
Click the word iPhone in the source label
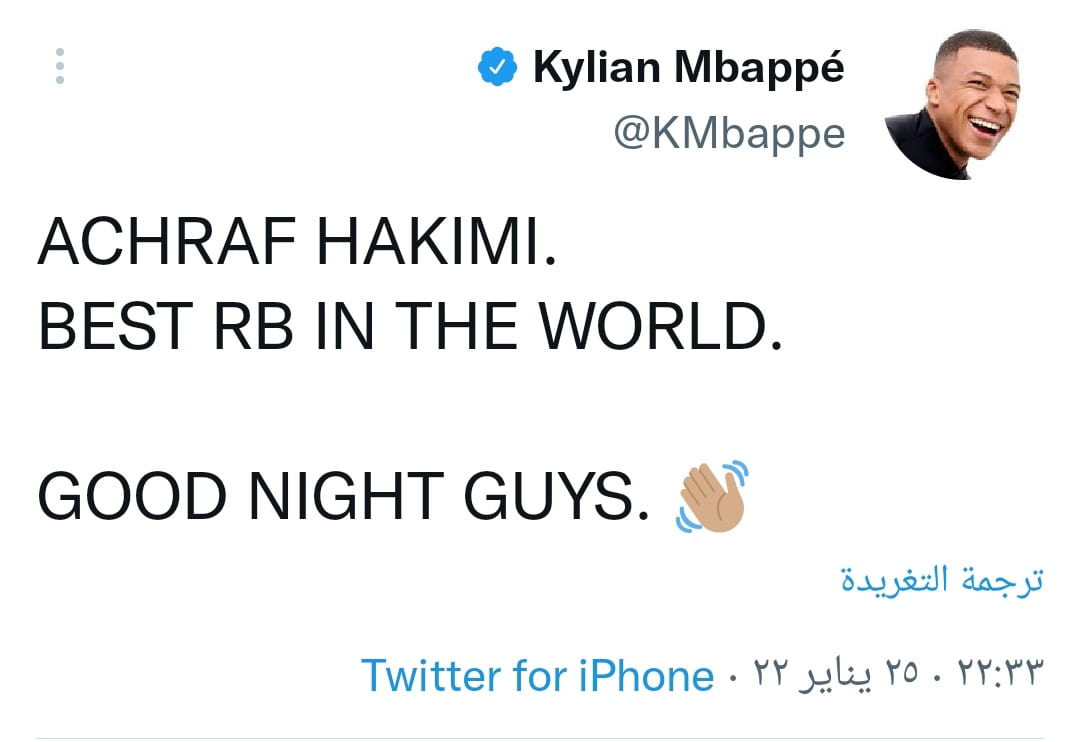646,675
